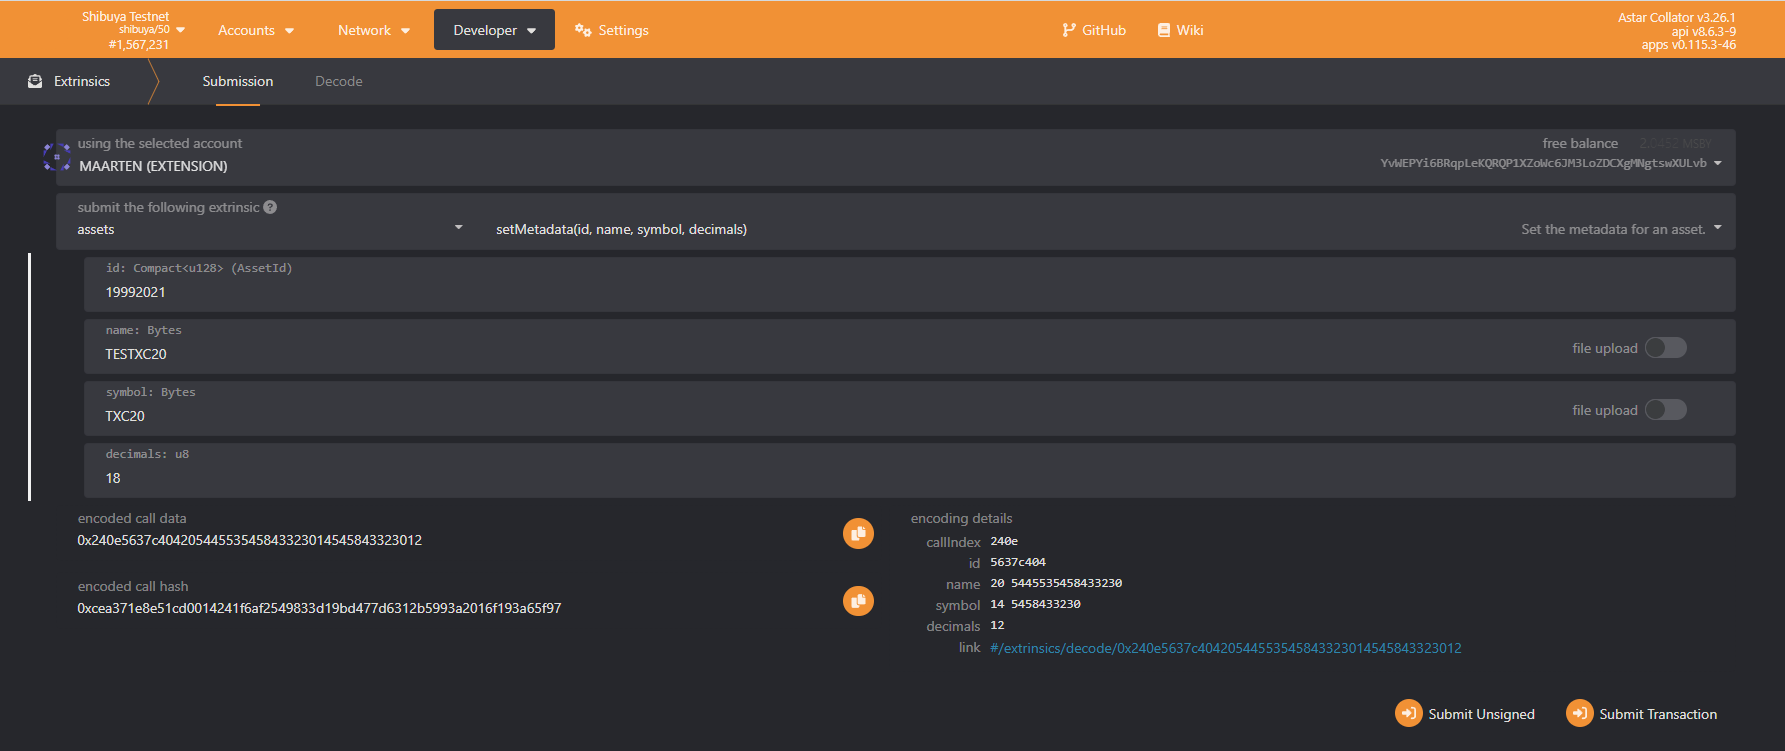The image size is (1785, 751).
Task: Click the Submit Transaction button
Action: point(1642,713)
